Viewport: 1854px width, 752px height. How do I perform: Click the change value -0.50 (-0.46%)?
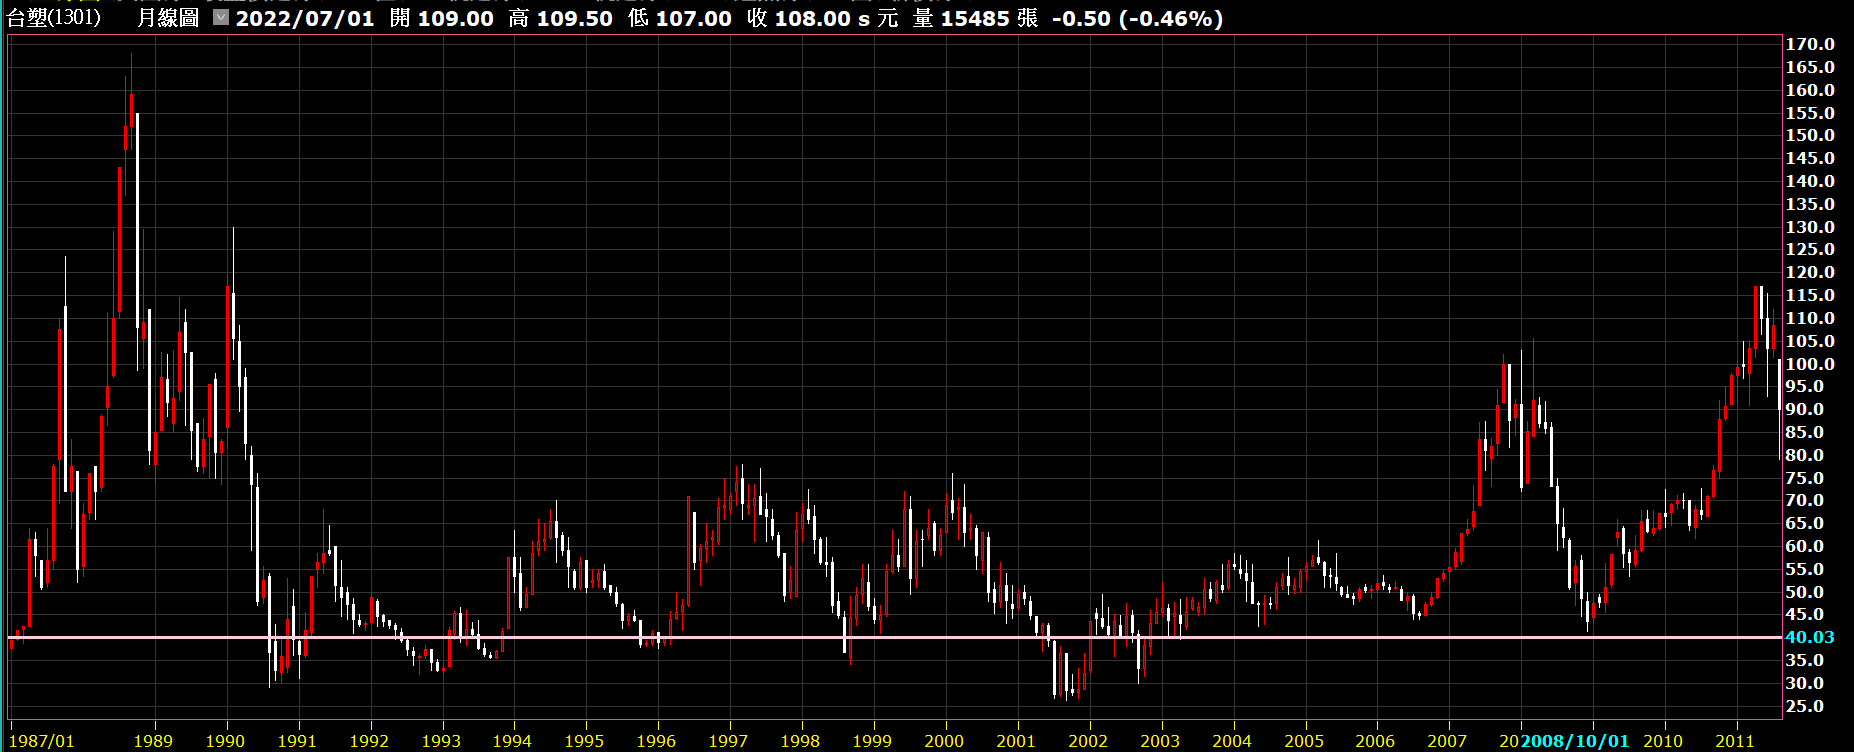click(1137, 18)
